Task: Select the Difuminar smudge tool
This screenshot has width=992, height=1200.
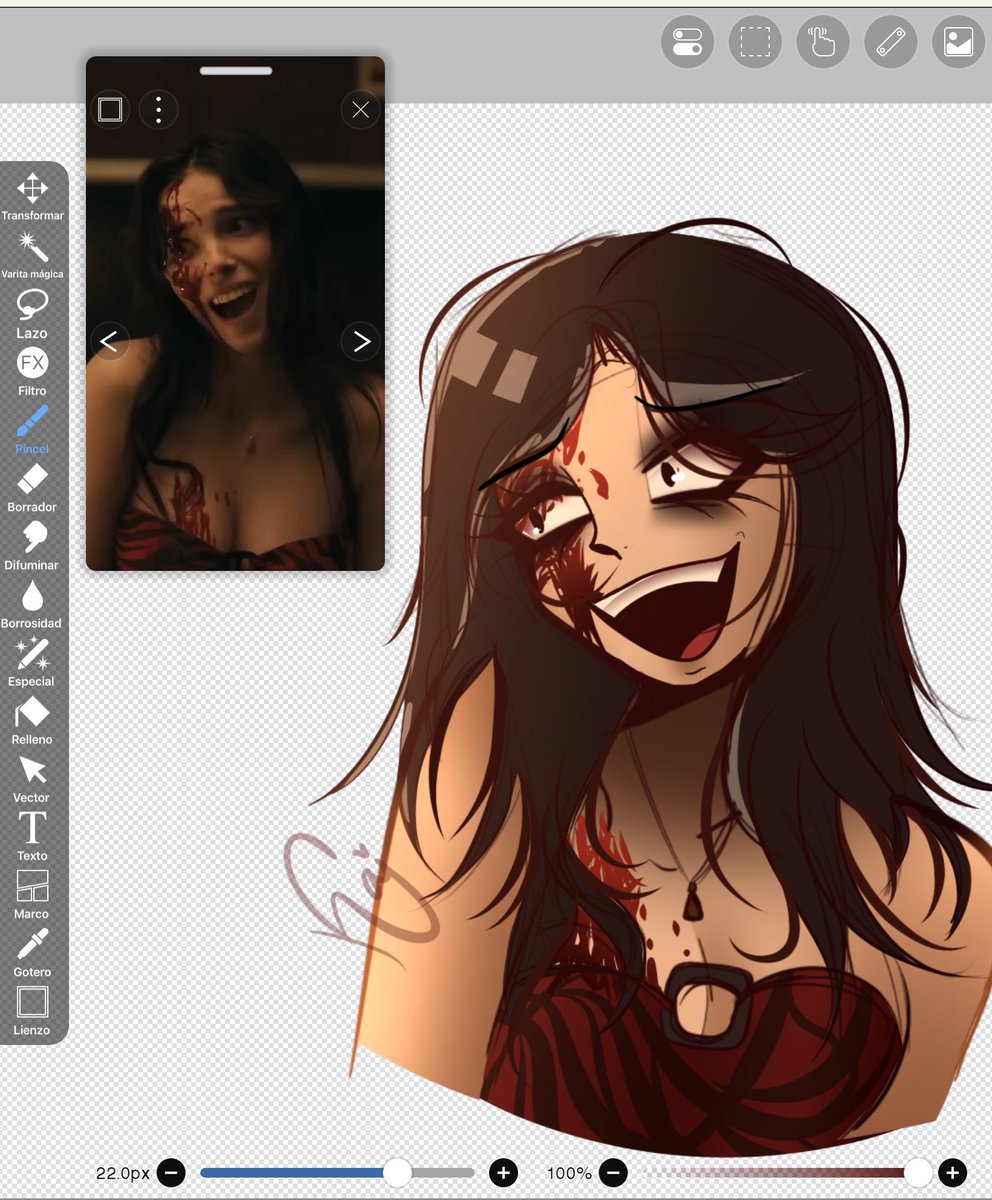Action: (32, 545)
